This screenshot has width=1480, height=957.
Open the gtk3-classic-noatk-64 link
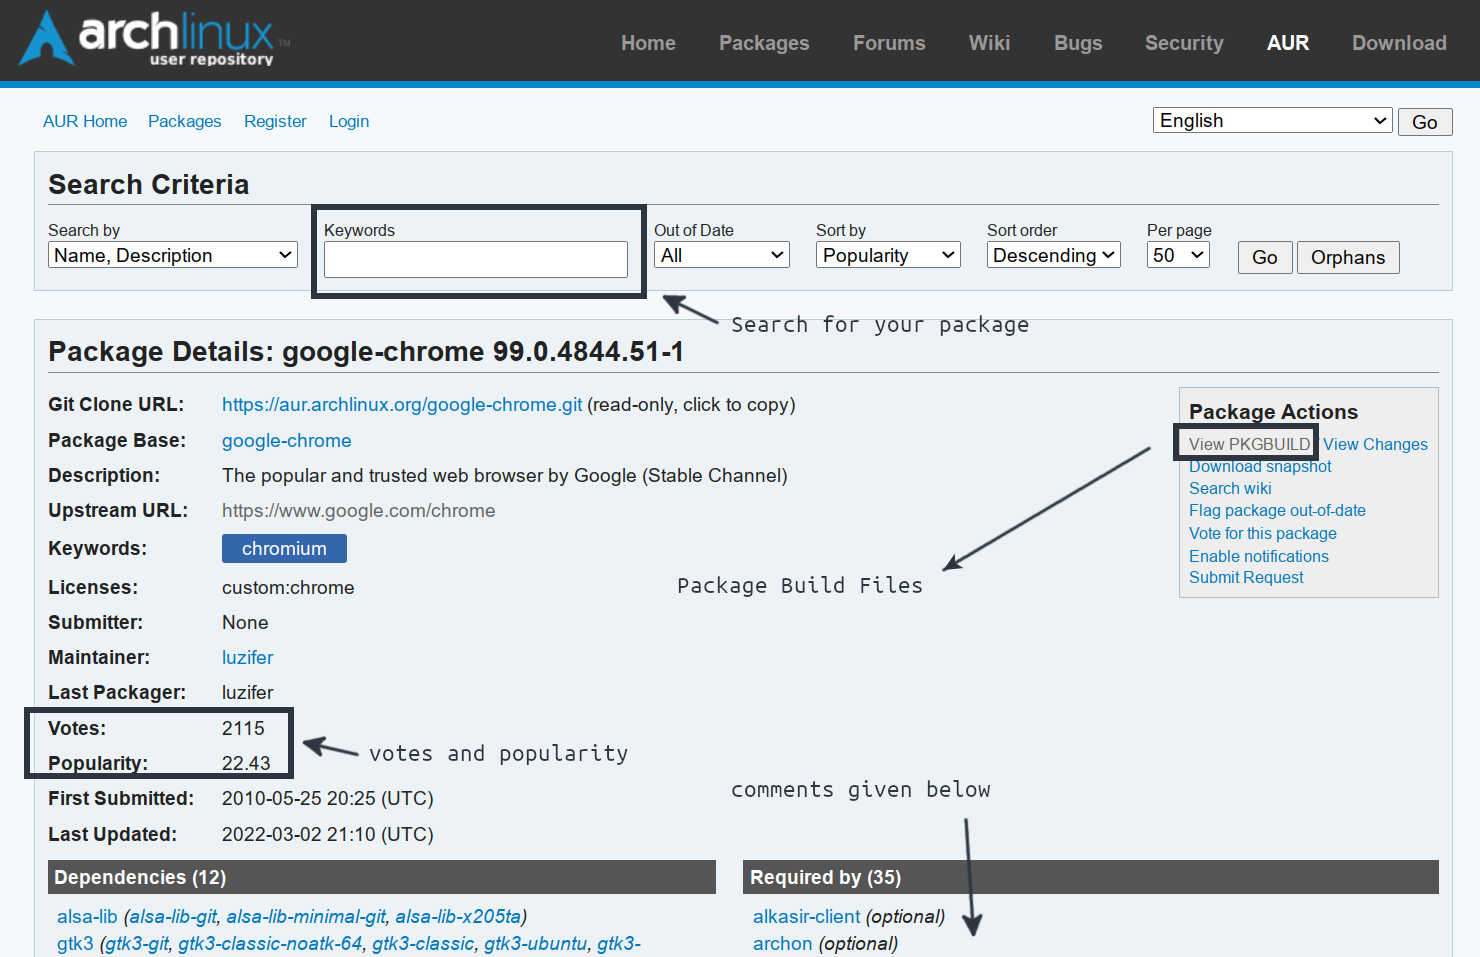[x=270, y=943]
